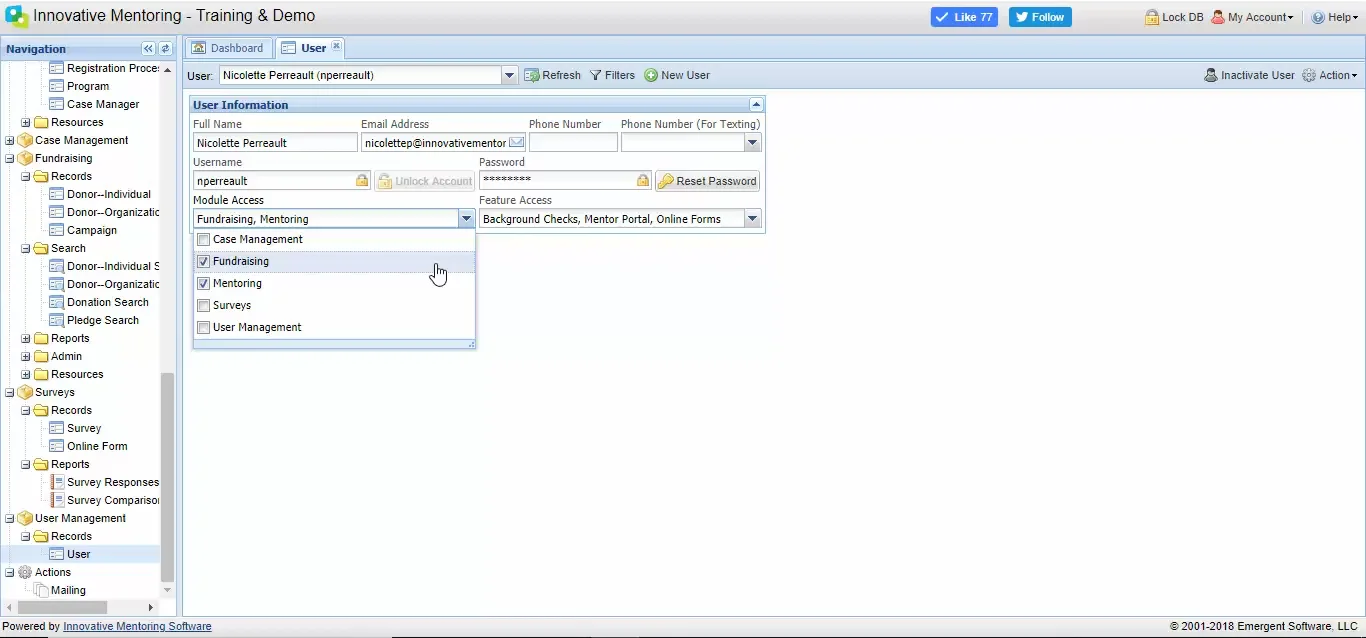Viewport: 1366px width, 638px height.
Task: Click the lock icon in the Password field
Action: click(x=643, y=181)
